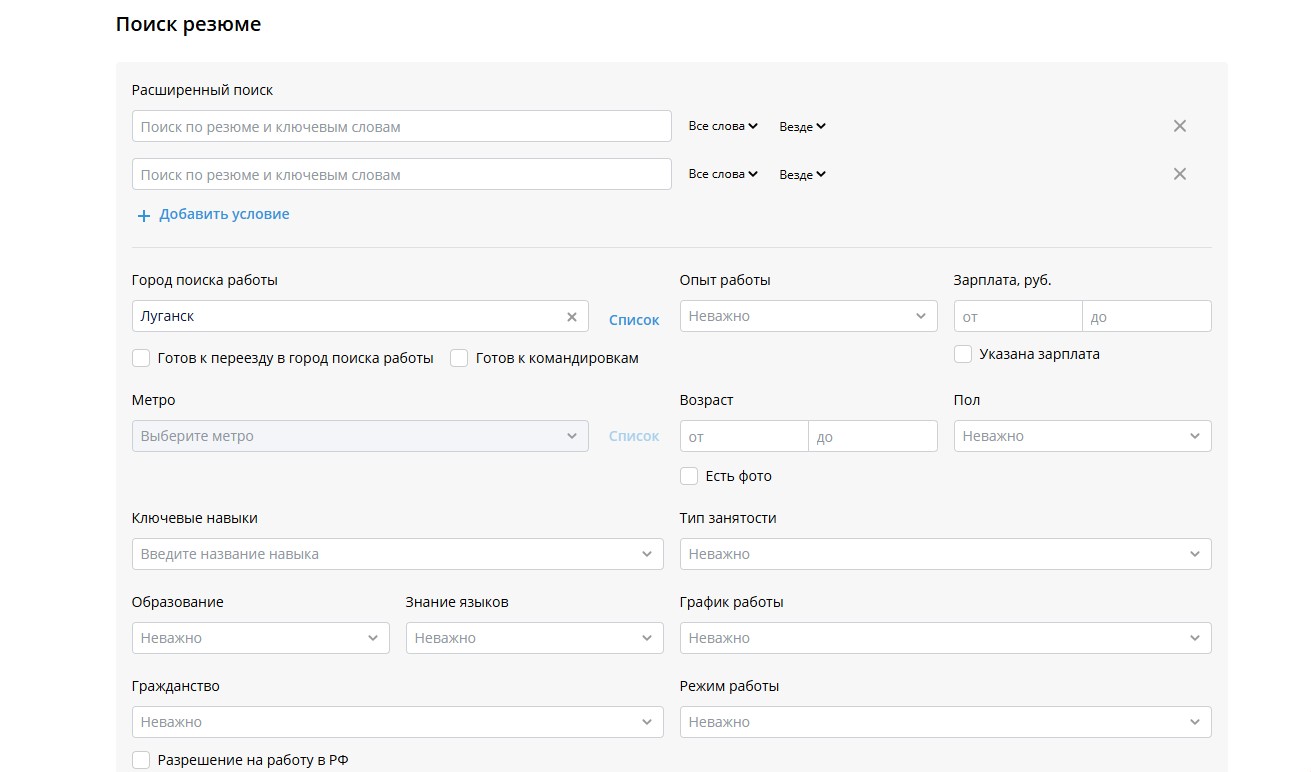Remove the second search condition row
This screenshot has width=1311, height=772.
tap(1179, 174)
